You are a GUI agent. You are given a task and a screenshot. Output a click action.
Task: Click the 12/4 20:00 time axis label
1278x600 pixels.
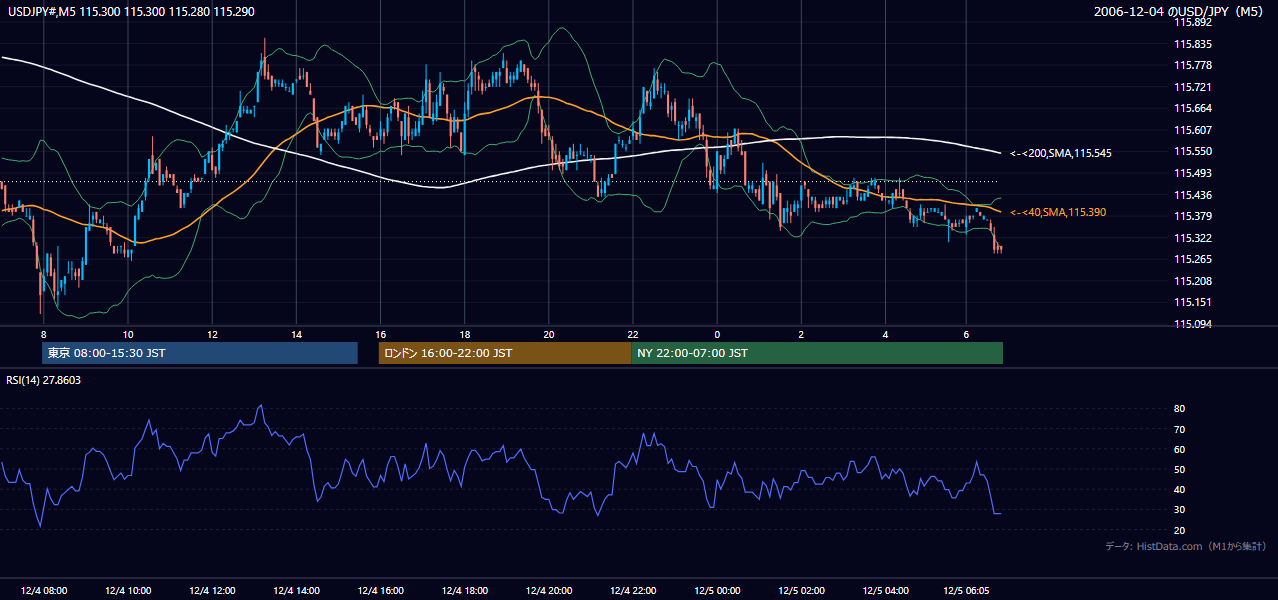point(549,591)
